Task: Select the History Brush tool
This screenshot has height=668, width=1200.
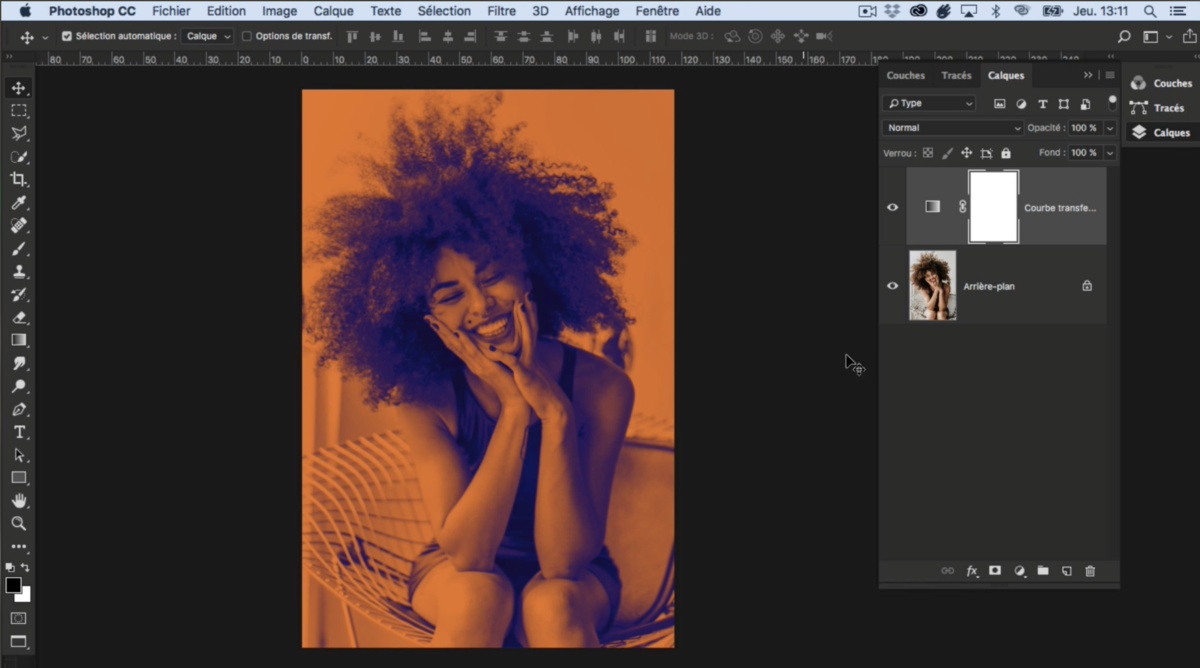Action: coord(18,295)
